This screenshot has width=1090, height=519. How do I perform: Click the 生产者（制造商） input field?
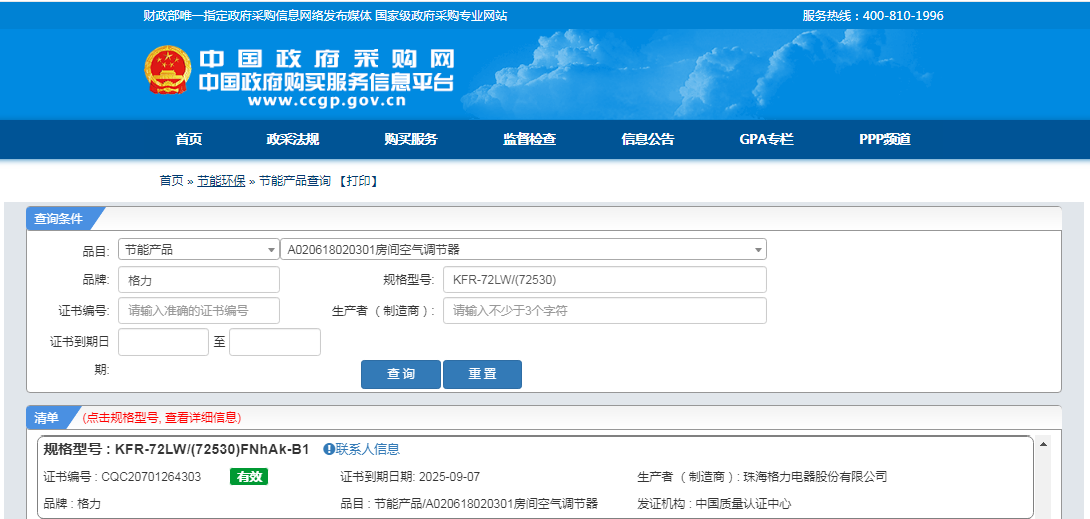pyautogui.click(x=605, y=311)
